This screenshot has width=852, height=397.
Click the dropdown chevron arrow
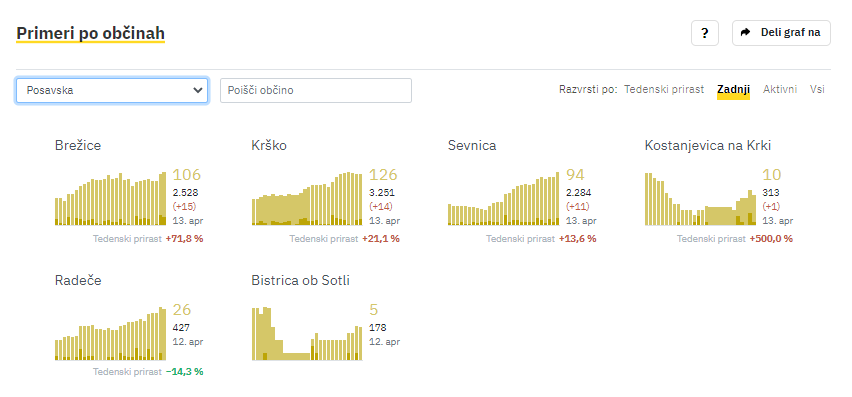click(197, 90)
